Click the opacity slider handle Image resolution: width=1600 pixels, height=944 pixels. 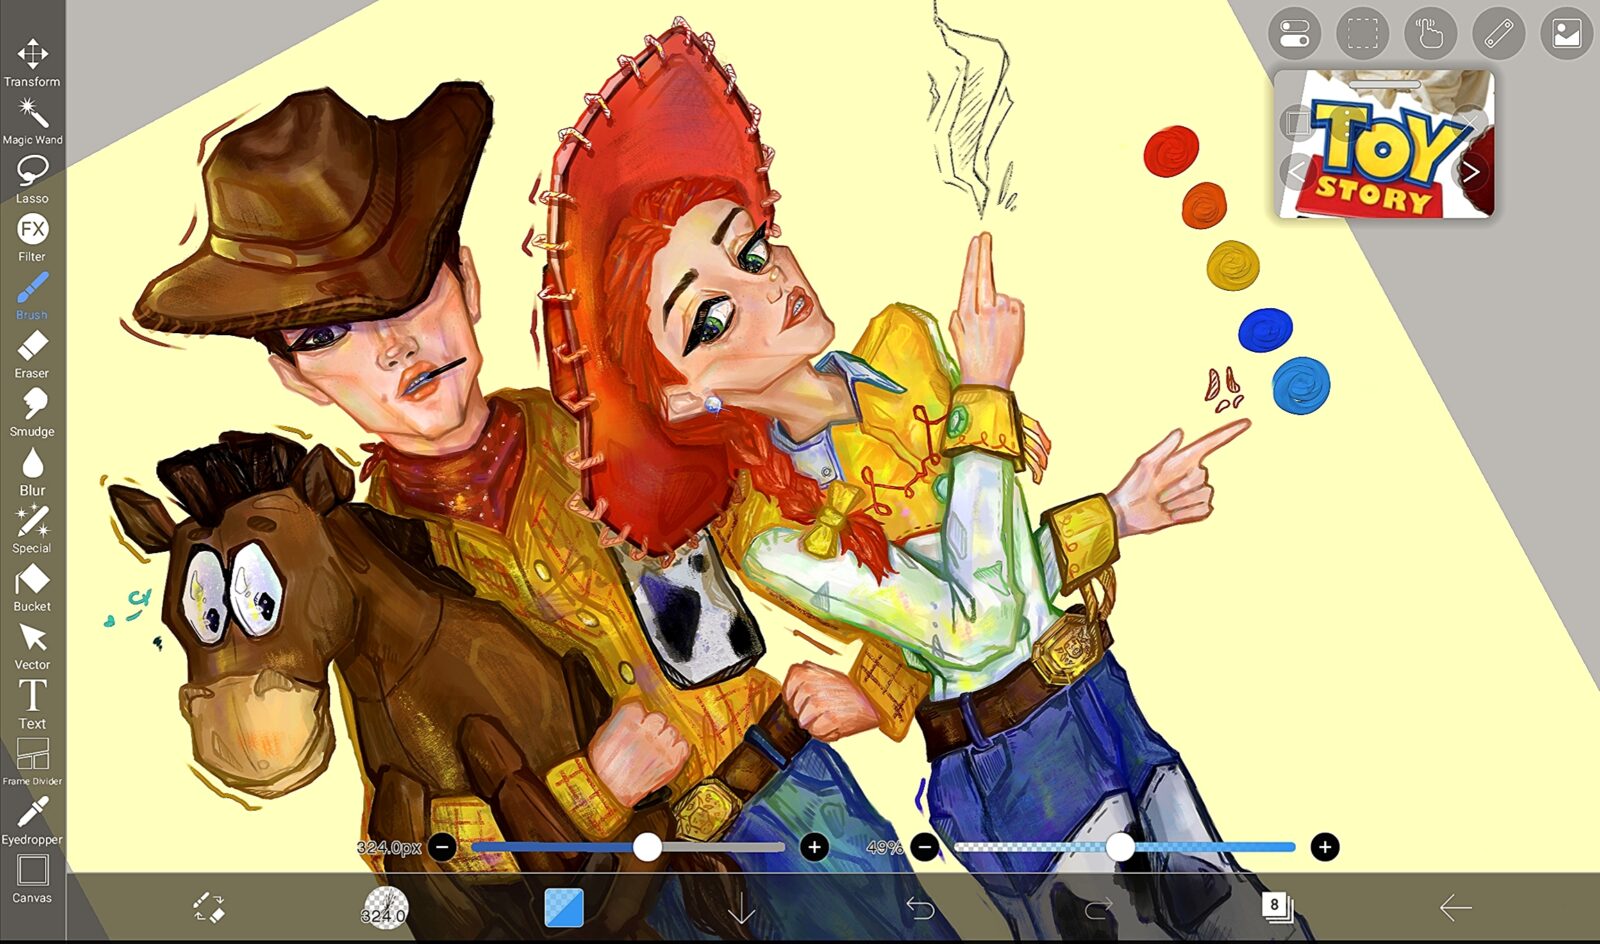coord(1120,848)
